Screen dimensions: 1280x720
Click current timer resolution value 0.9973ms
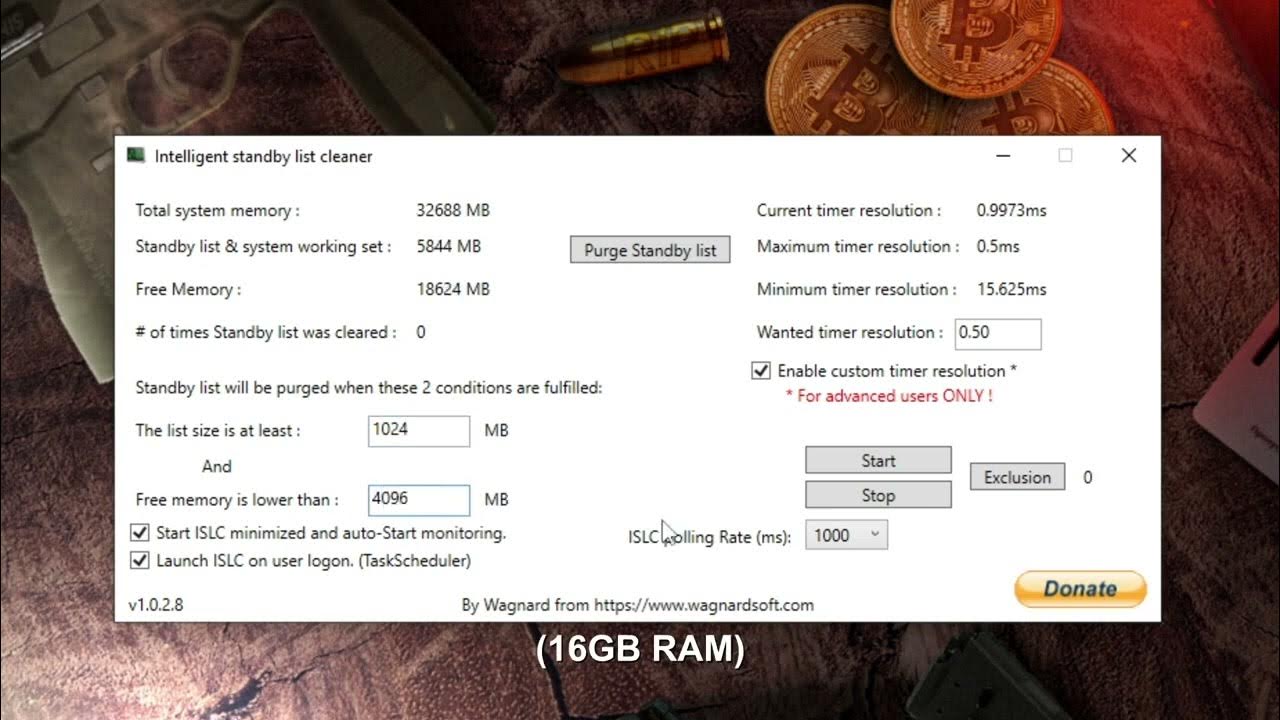[1011, 211]
